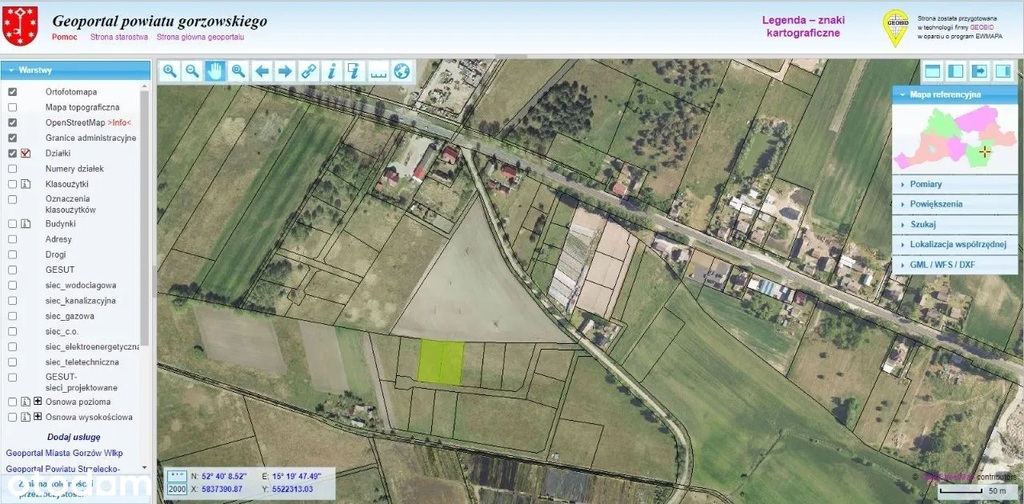Expand the Pomiary section
This screenshot has width=1024, height=504.
(955, 184)
